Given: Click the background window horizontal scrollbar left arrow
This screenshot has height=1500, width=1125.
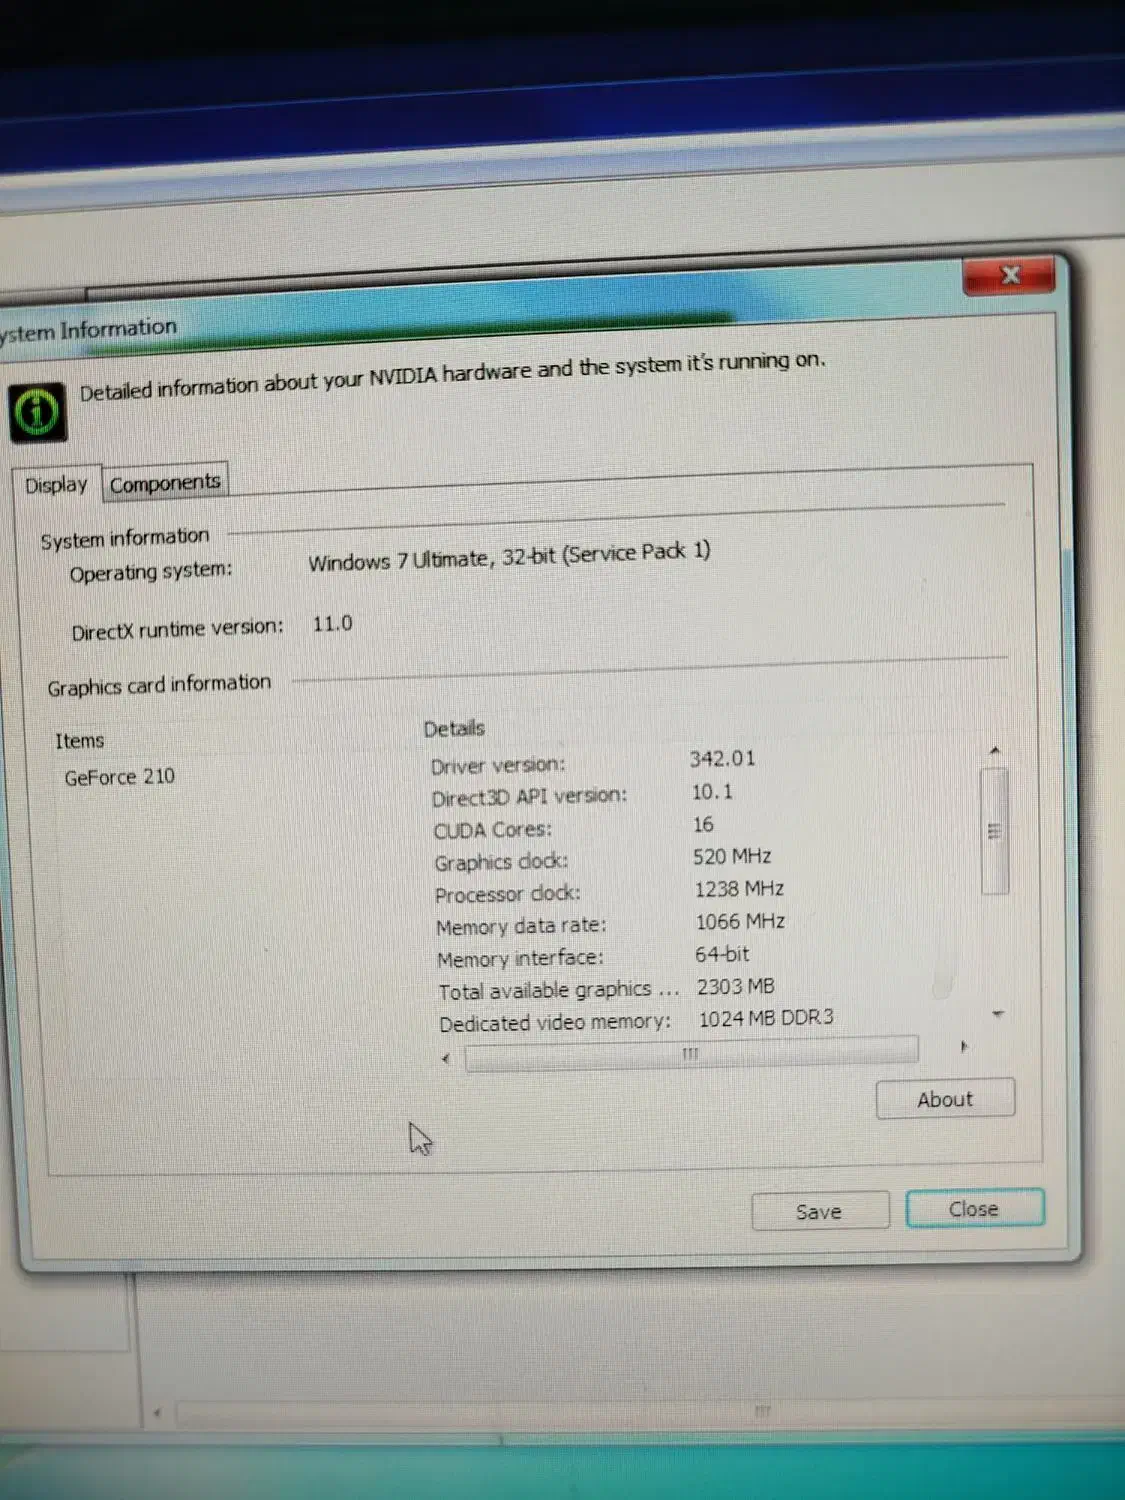Looking at the screenshot, I should [x=157, y=1413].
